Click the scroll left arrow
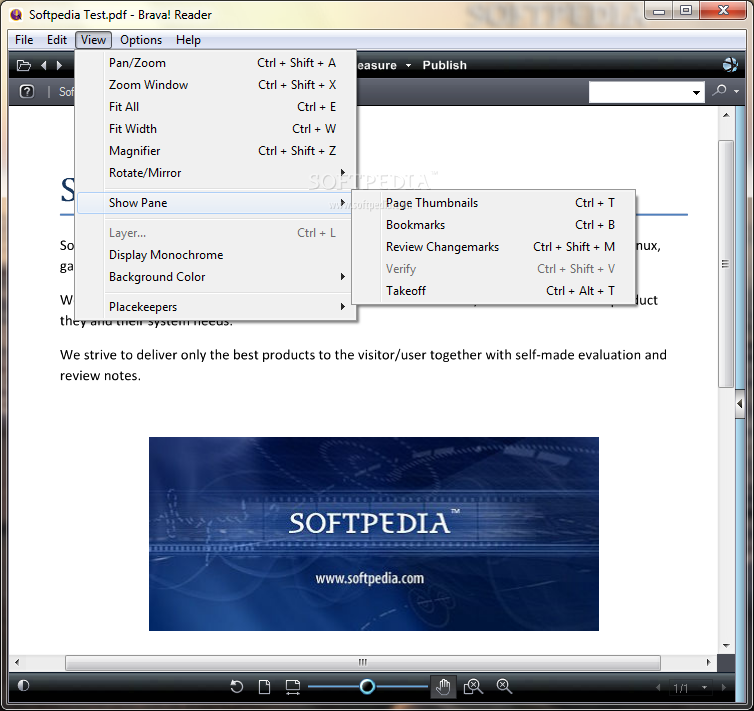Viewport: 754px width, 711px height. point(17,662)
